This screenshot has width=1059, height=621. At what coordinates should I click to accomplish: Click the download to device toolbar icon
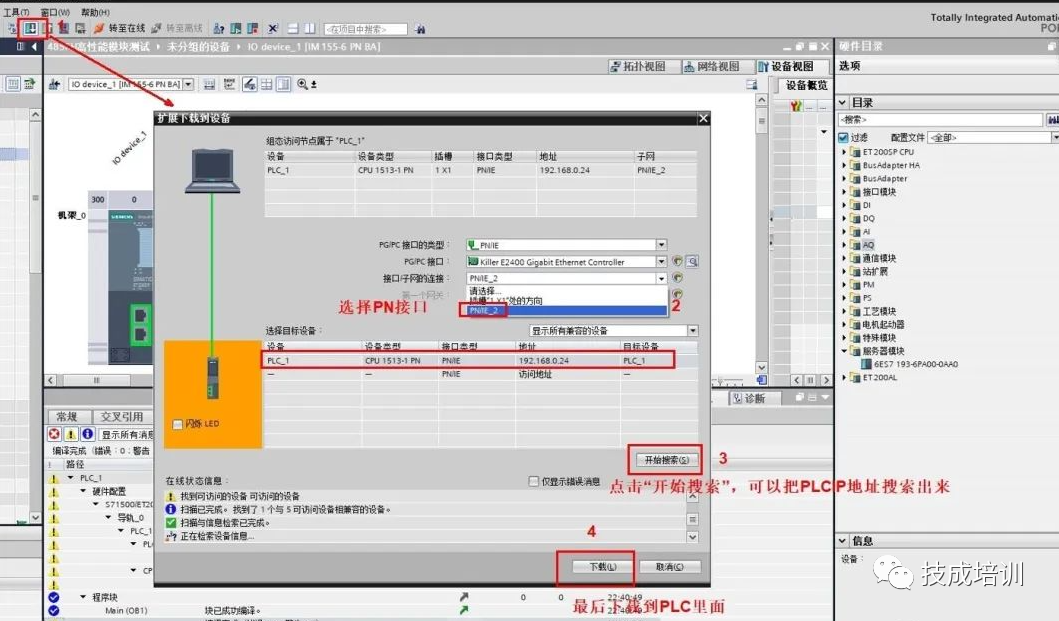(30, 28)
